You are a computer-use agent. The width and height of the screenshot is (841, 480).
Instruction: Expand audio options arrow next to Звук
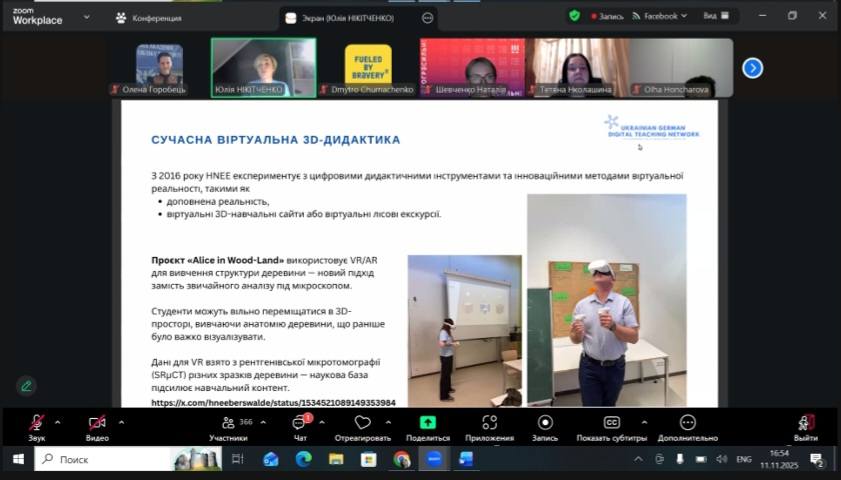pos(58,421)
